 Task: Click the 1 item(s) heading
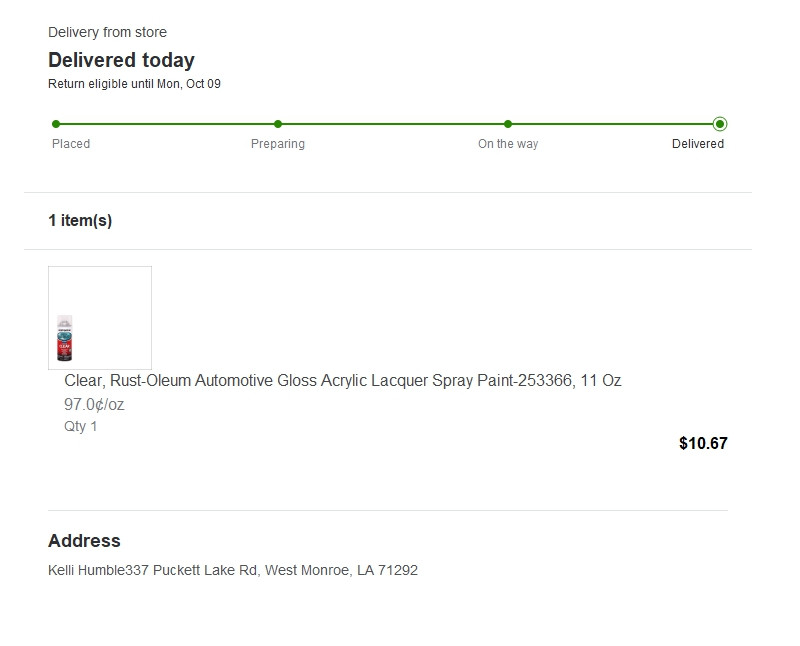80,221
